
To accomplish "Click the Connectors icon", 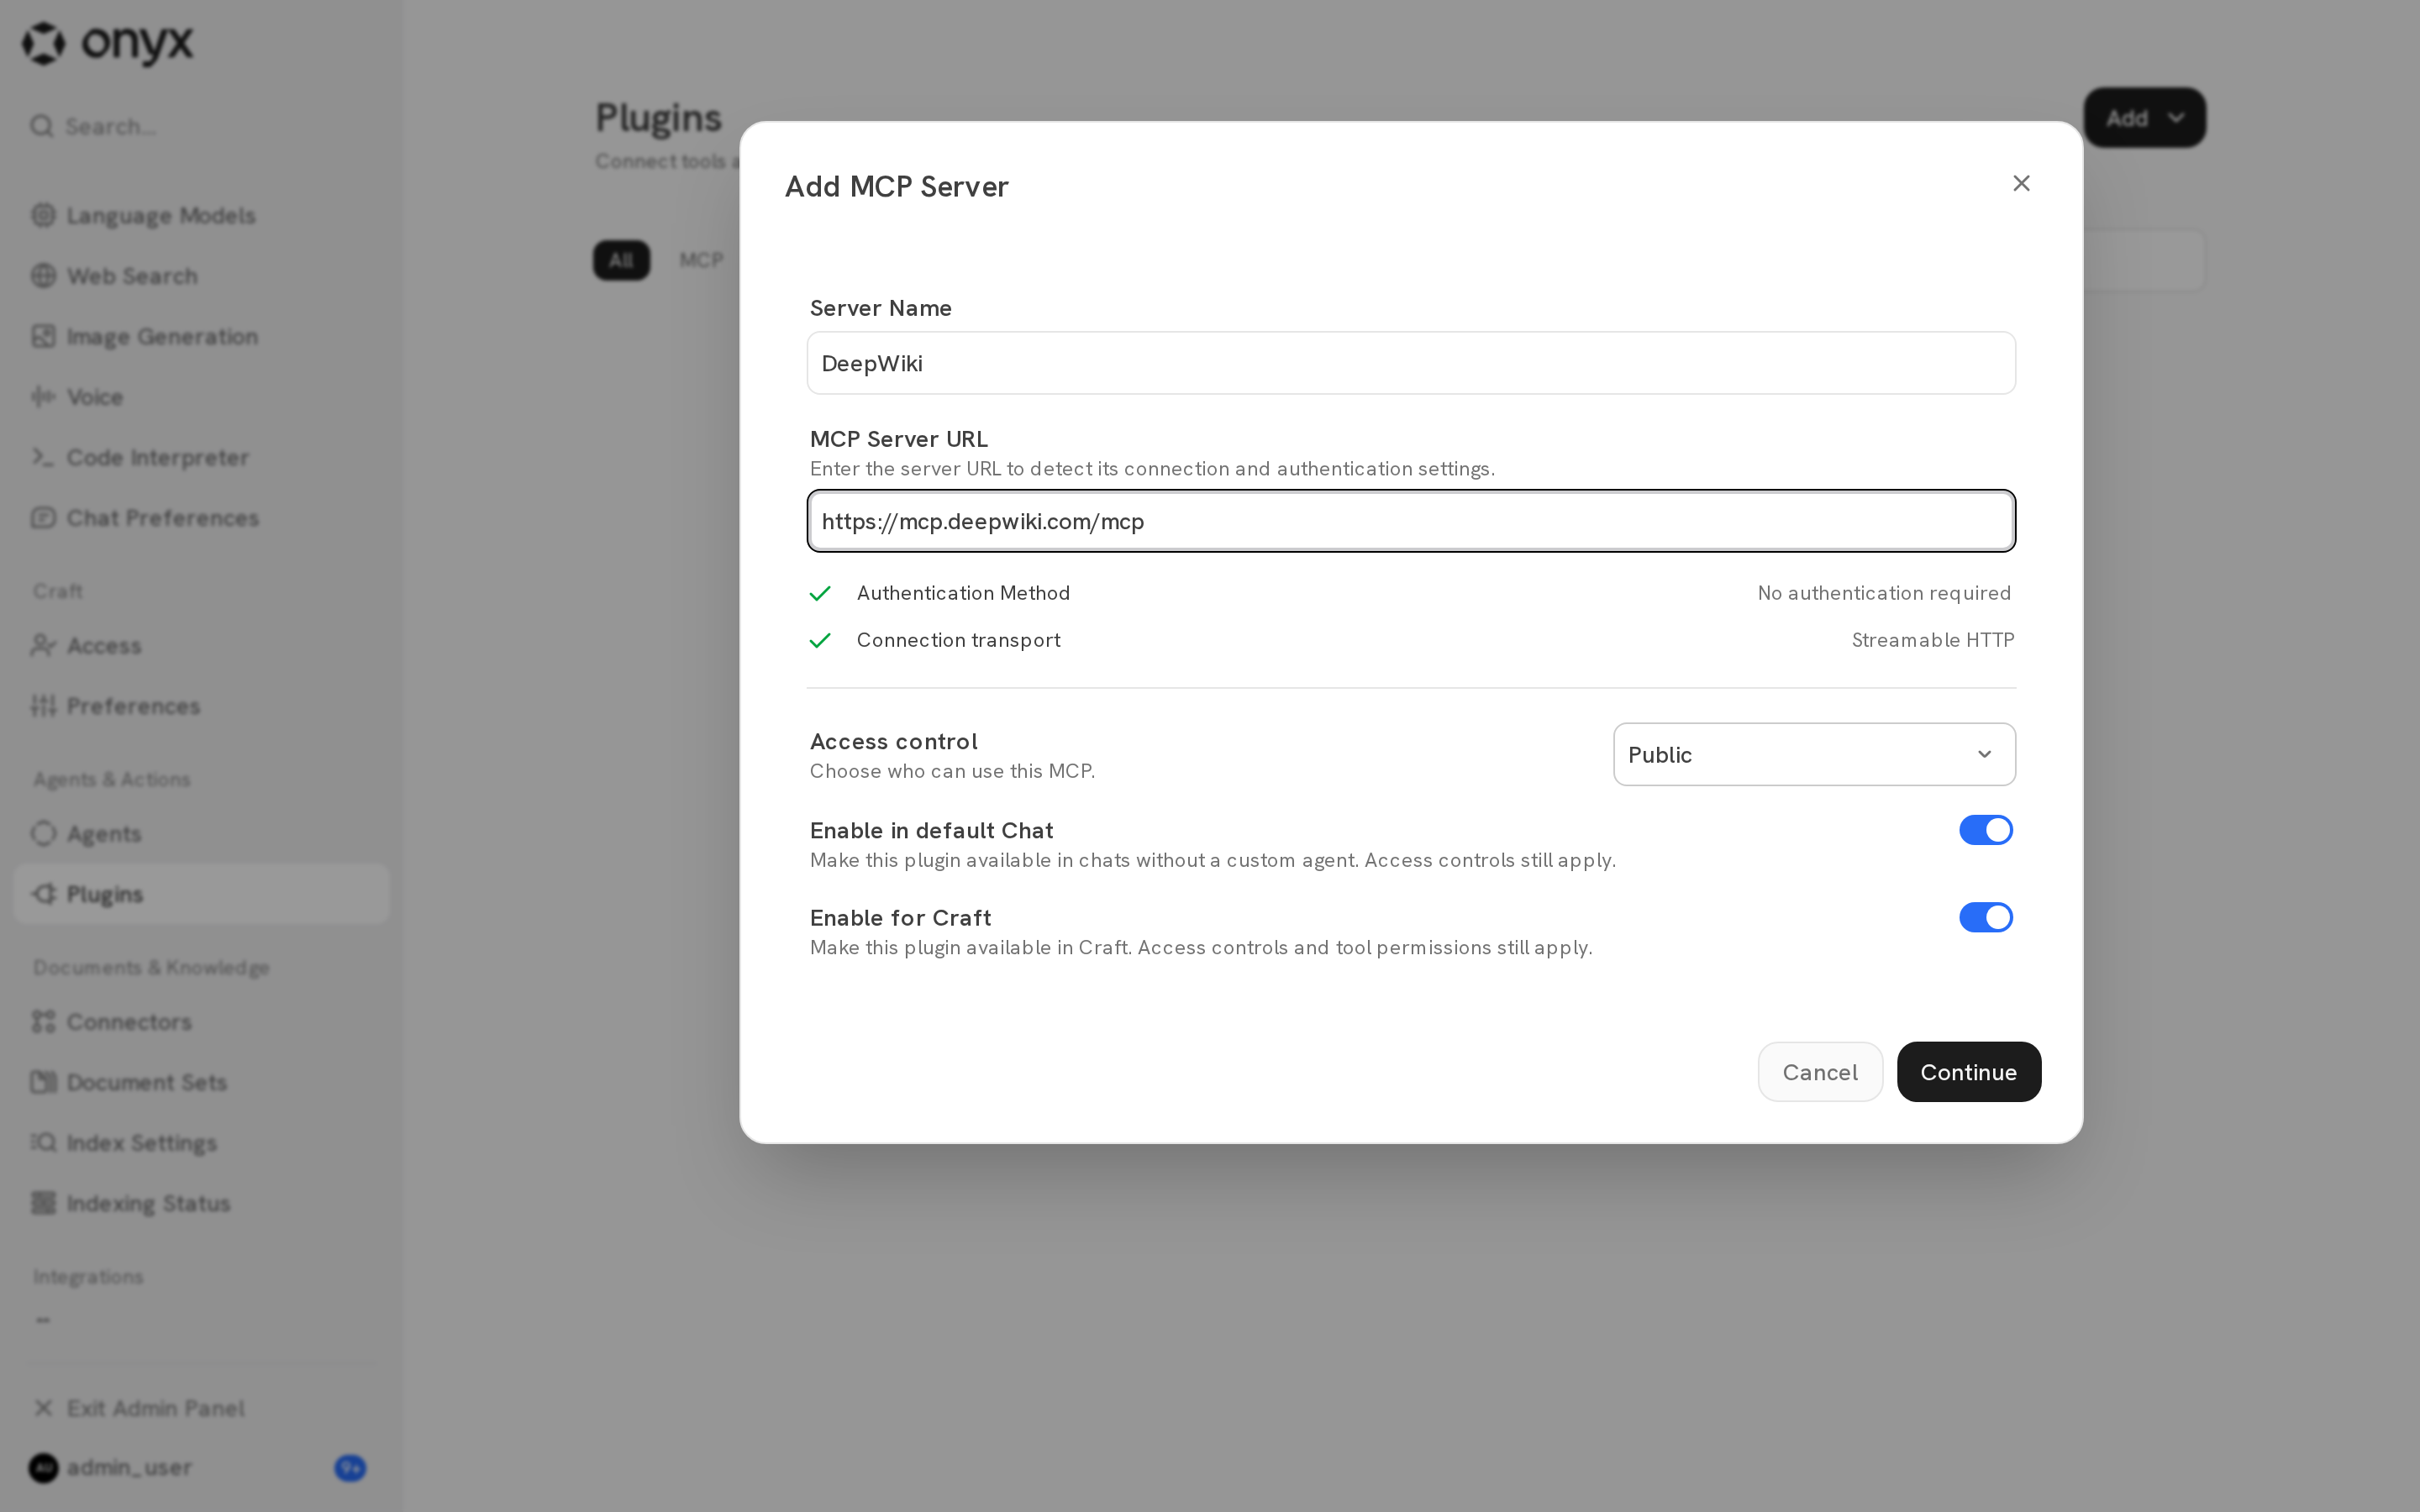I will click(43, 1021).
